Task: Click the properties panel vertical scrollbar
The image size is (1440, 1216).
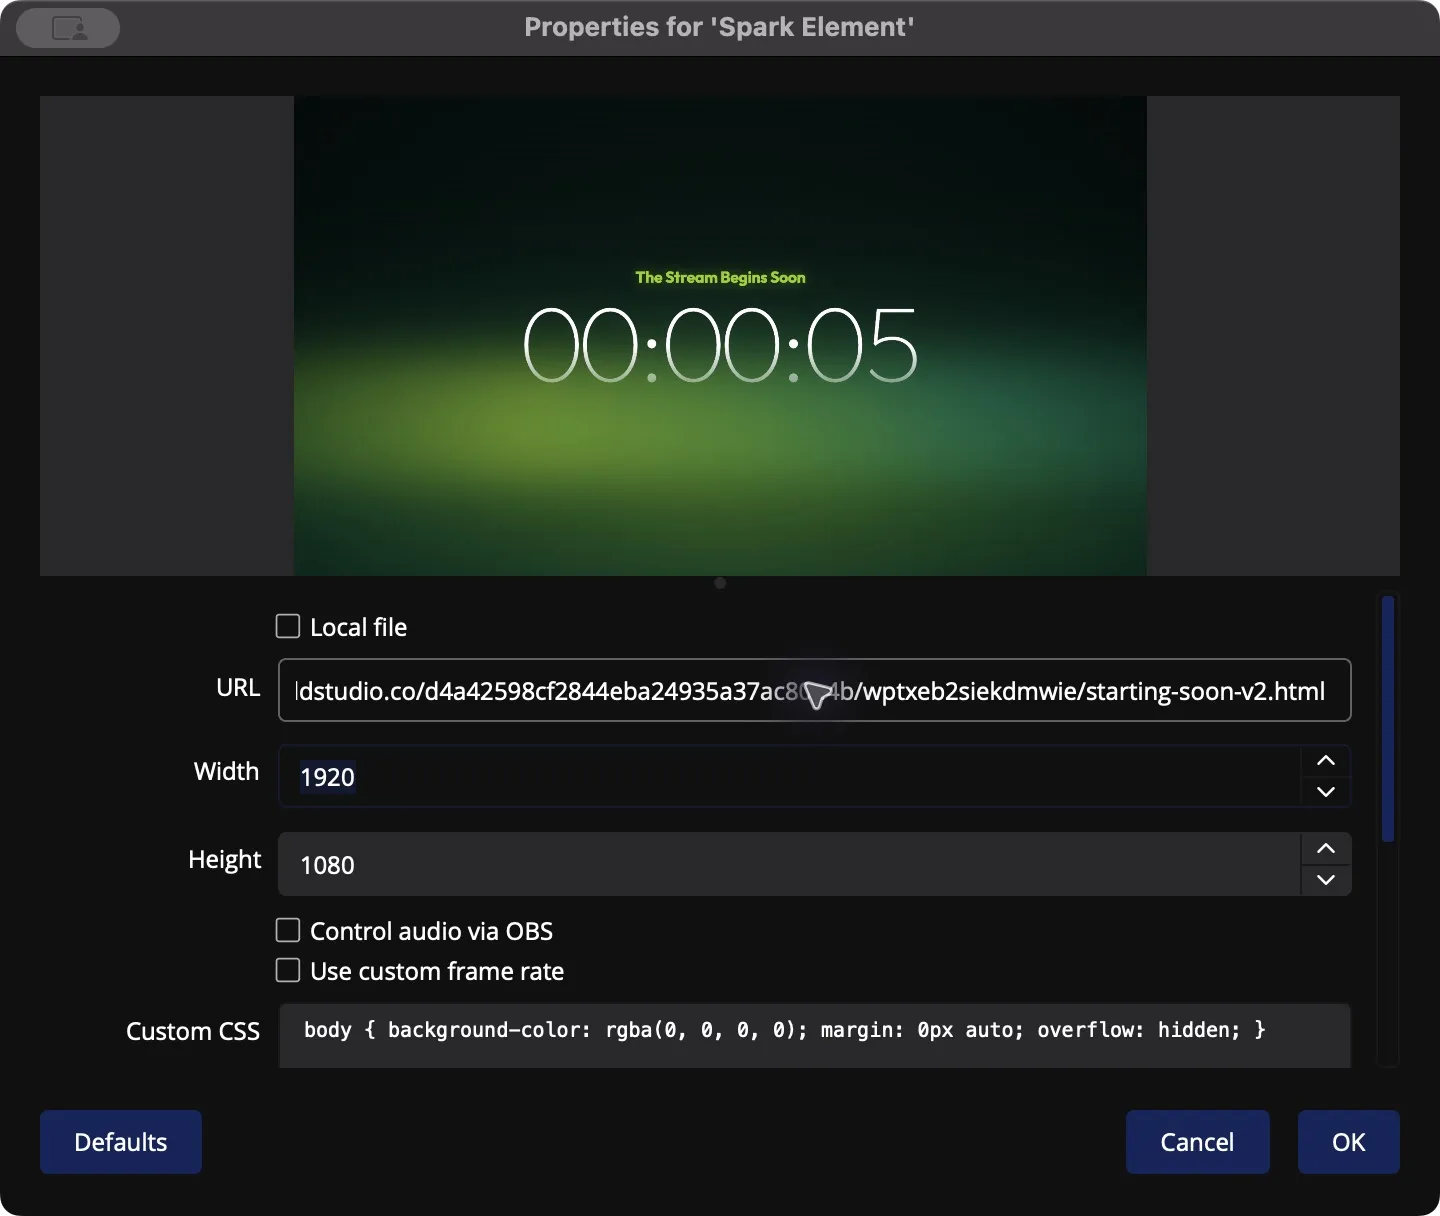Action: [x=1388, y=718]
